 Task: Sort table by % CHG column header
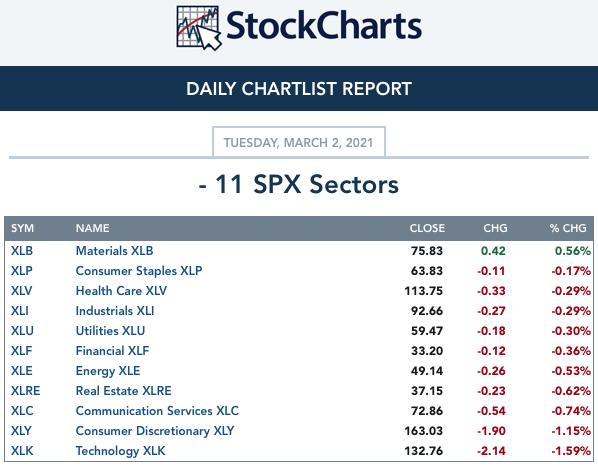tap(568, 228)
